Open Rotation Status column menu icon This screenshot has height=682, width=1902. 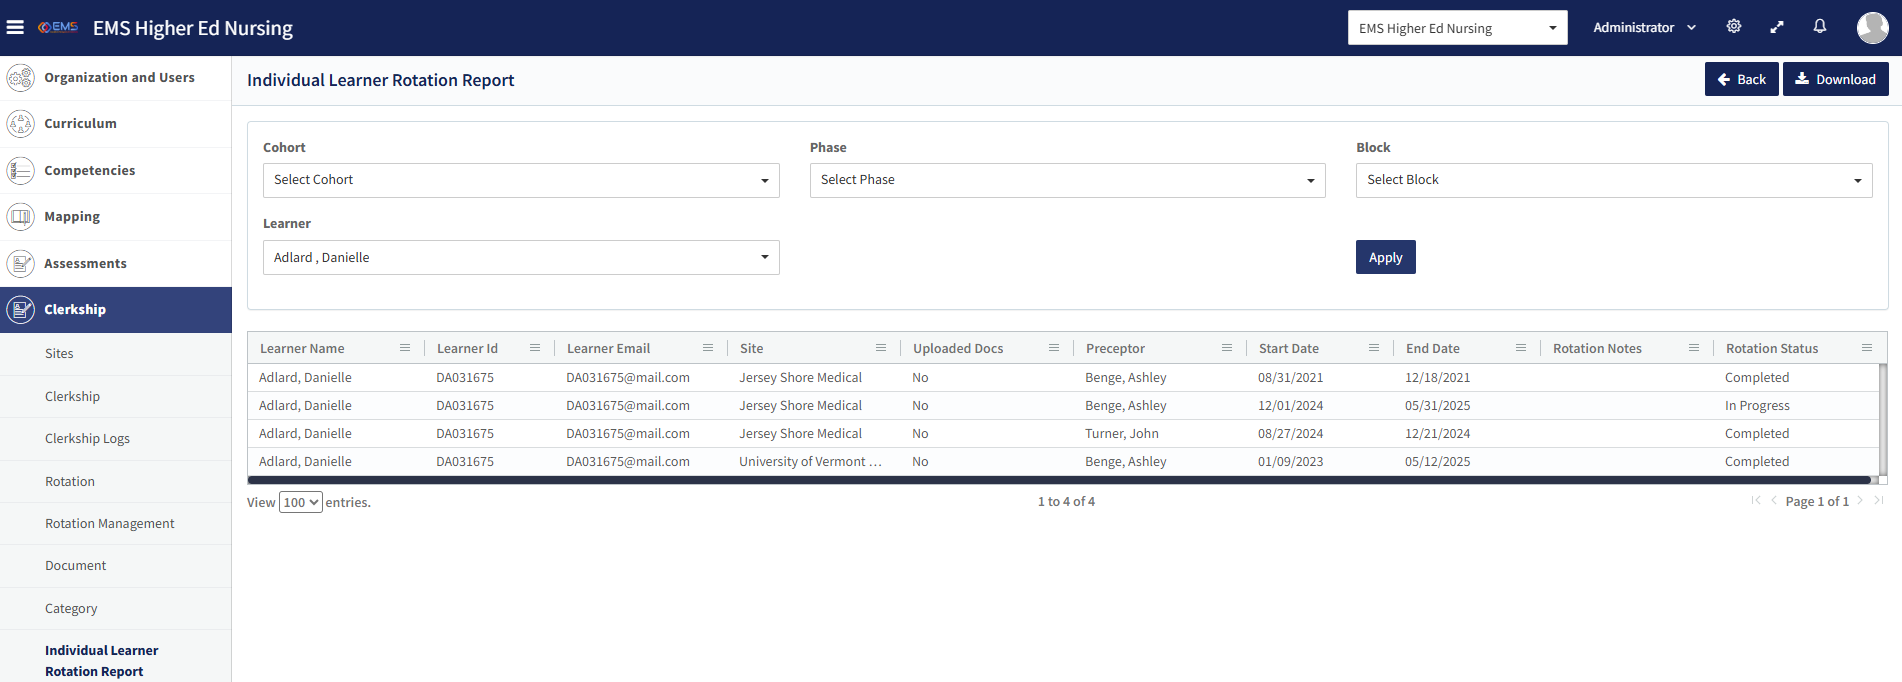[1867, 348]
